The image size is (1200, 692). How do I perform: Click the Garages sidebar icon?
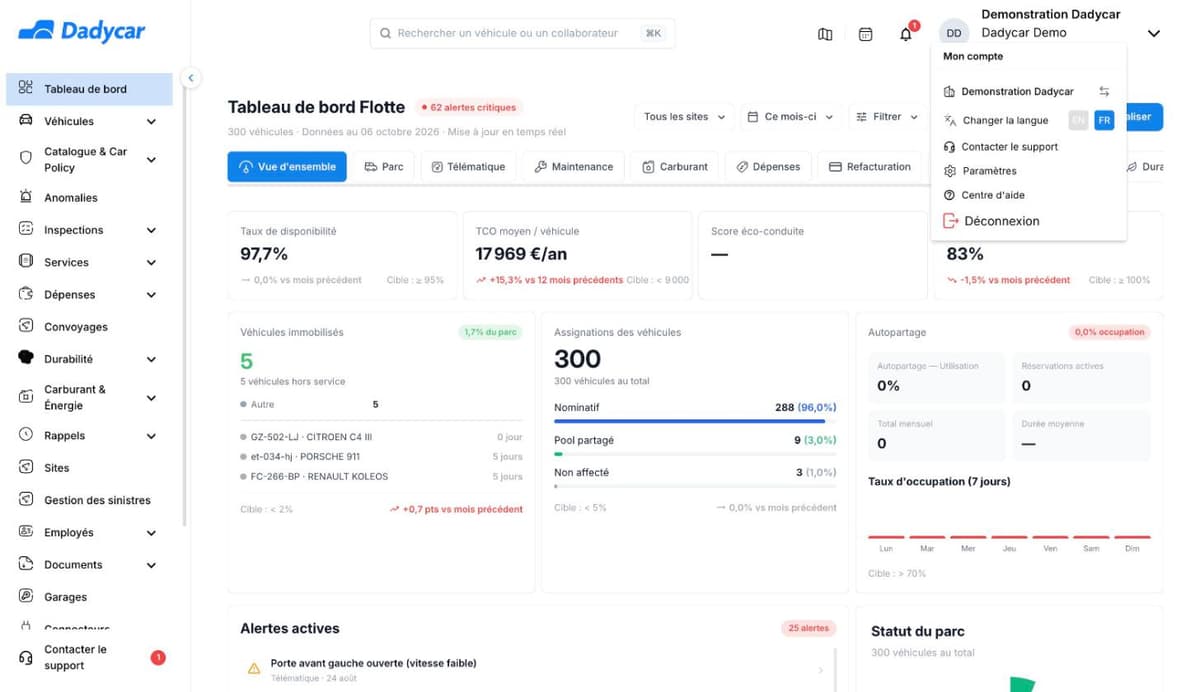pyautogui.click(x=26, y=596)
